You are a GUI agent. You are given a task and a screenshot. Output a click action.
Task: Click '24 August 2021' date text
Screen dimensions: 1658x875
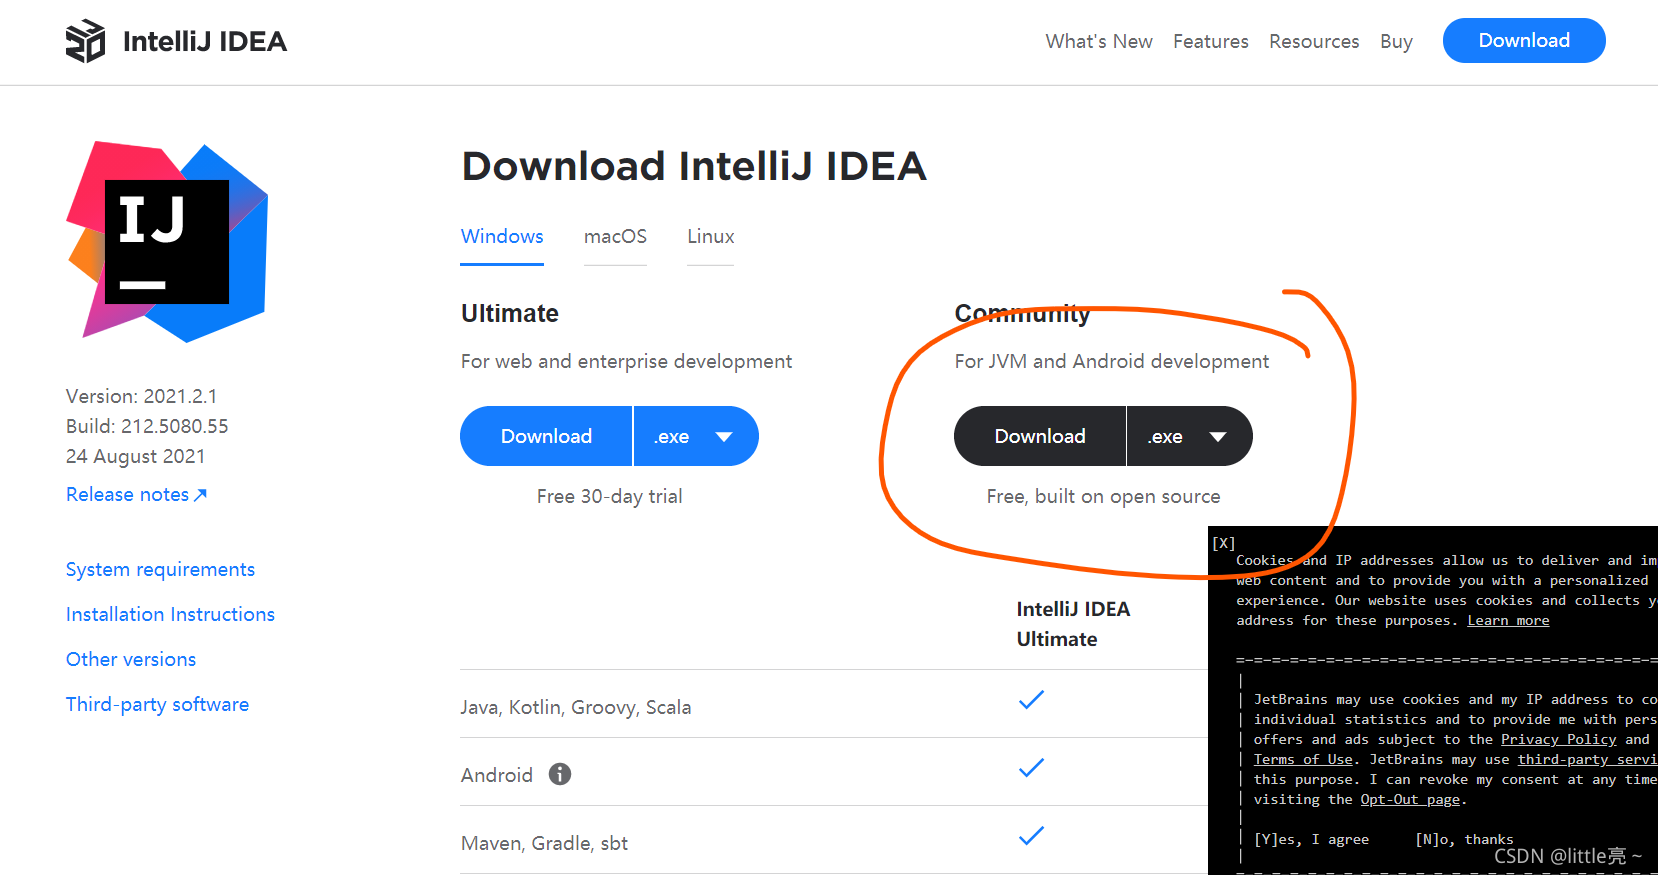click(x=135, y=456)
